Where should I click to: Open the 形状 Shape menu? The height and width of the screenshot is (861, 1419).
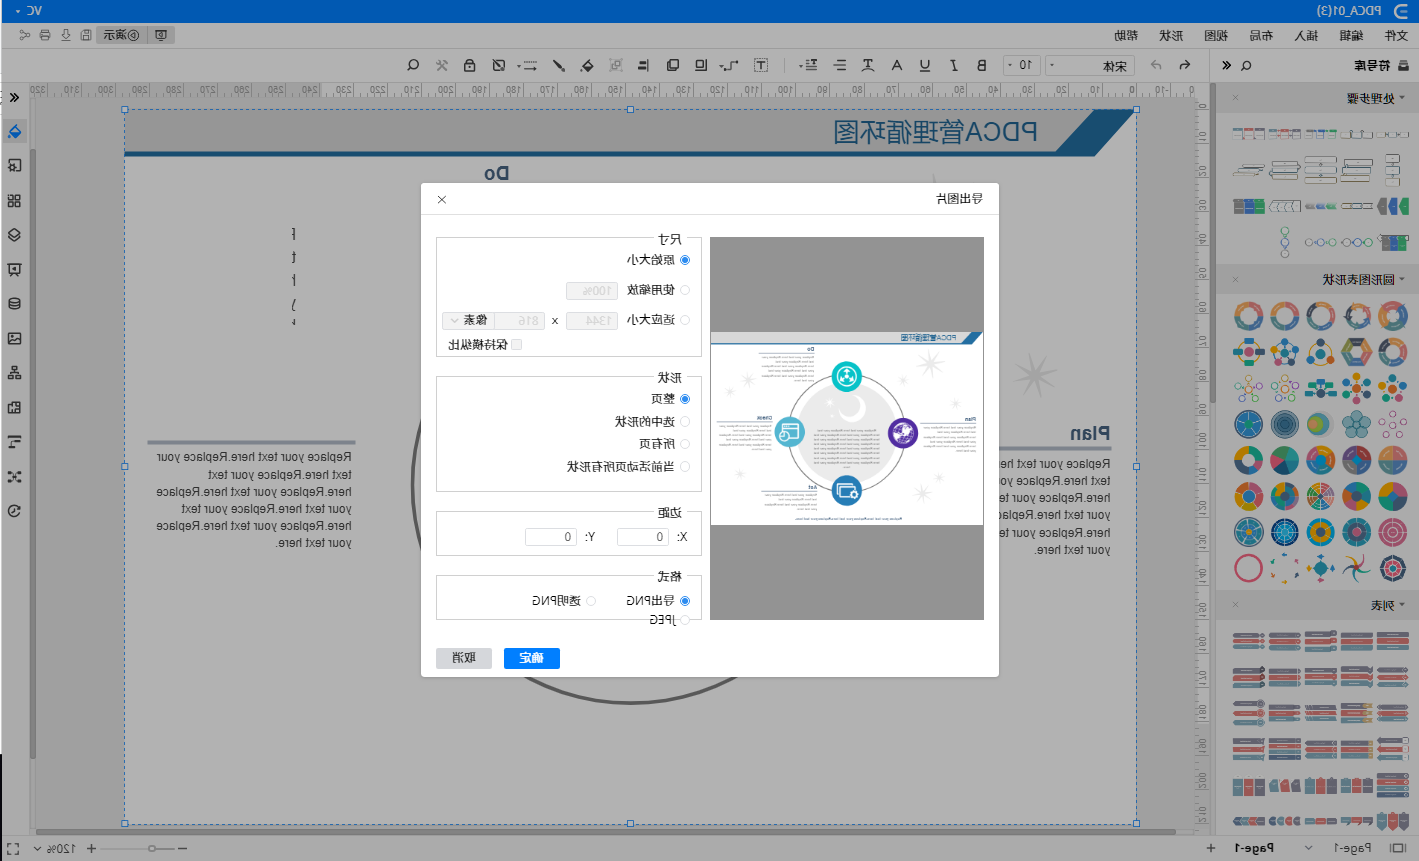(1171, 35)
